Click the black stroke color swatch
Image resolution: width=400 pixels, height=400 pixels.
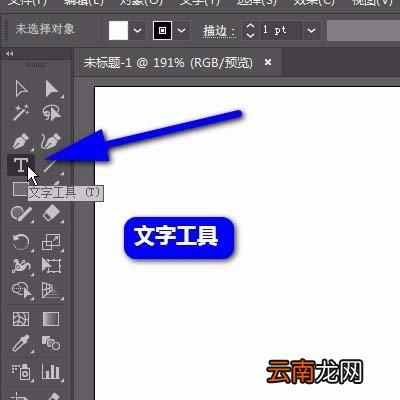tap(162, 30)
